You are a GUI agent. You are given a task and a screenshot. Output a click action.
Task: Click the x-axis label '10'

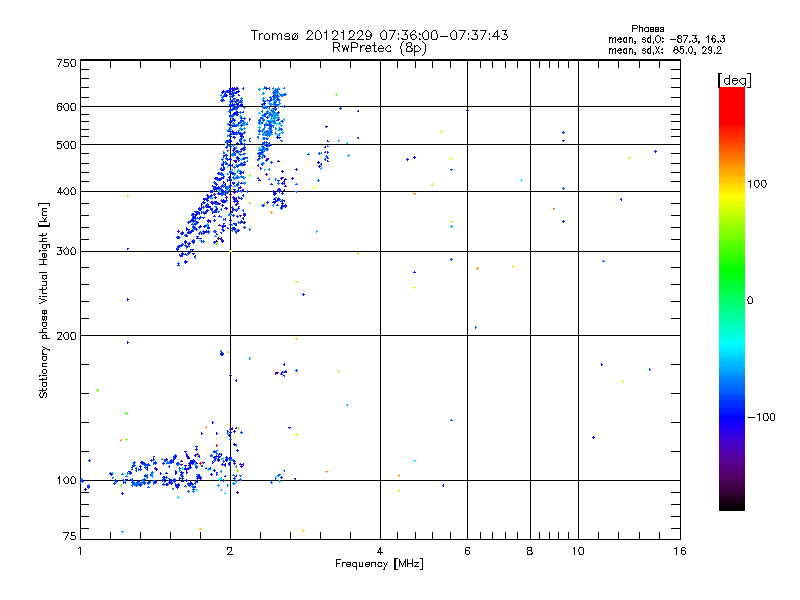(578, 551)
